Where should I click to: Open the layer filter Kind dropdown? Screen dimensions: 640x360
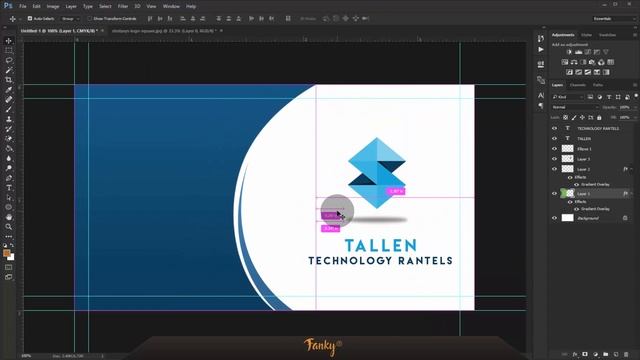tap(568, 97)
